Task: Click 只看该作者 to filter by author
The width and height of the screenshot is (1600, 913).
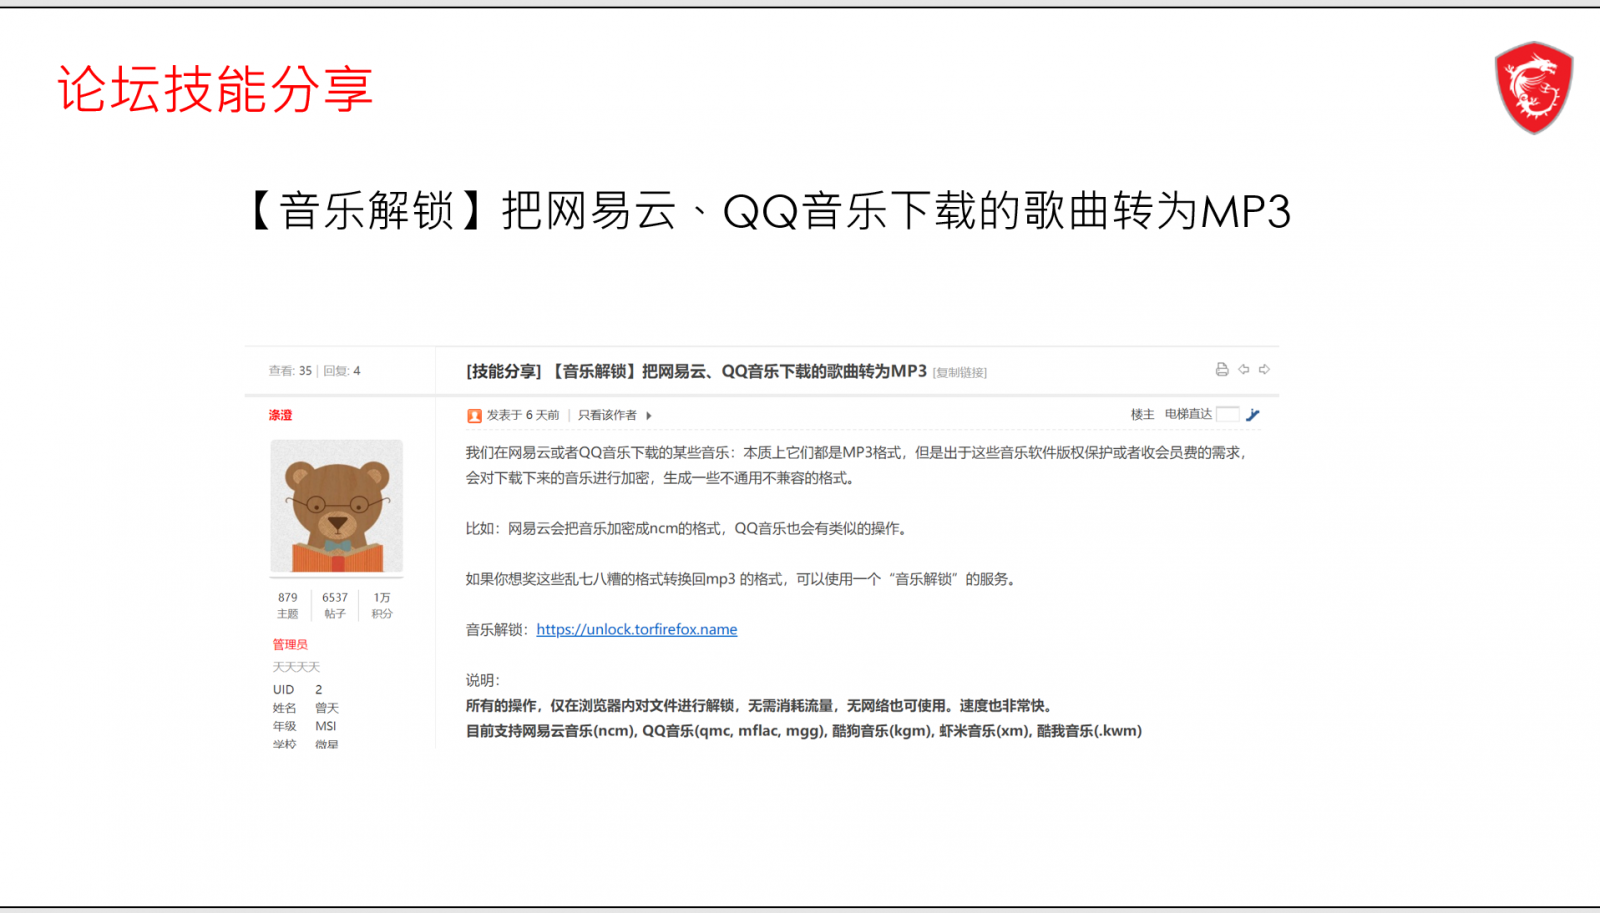Action: click(x=607, y=415)
